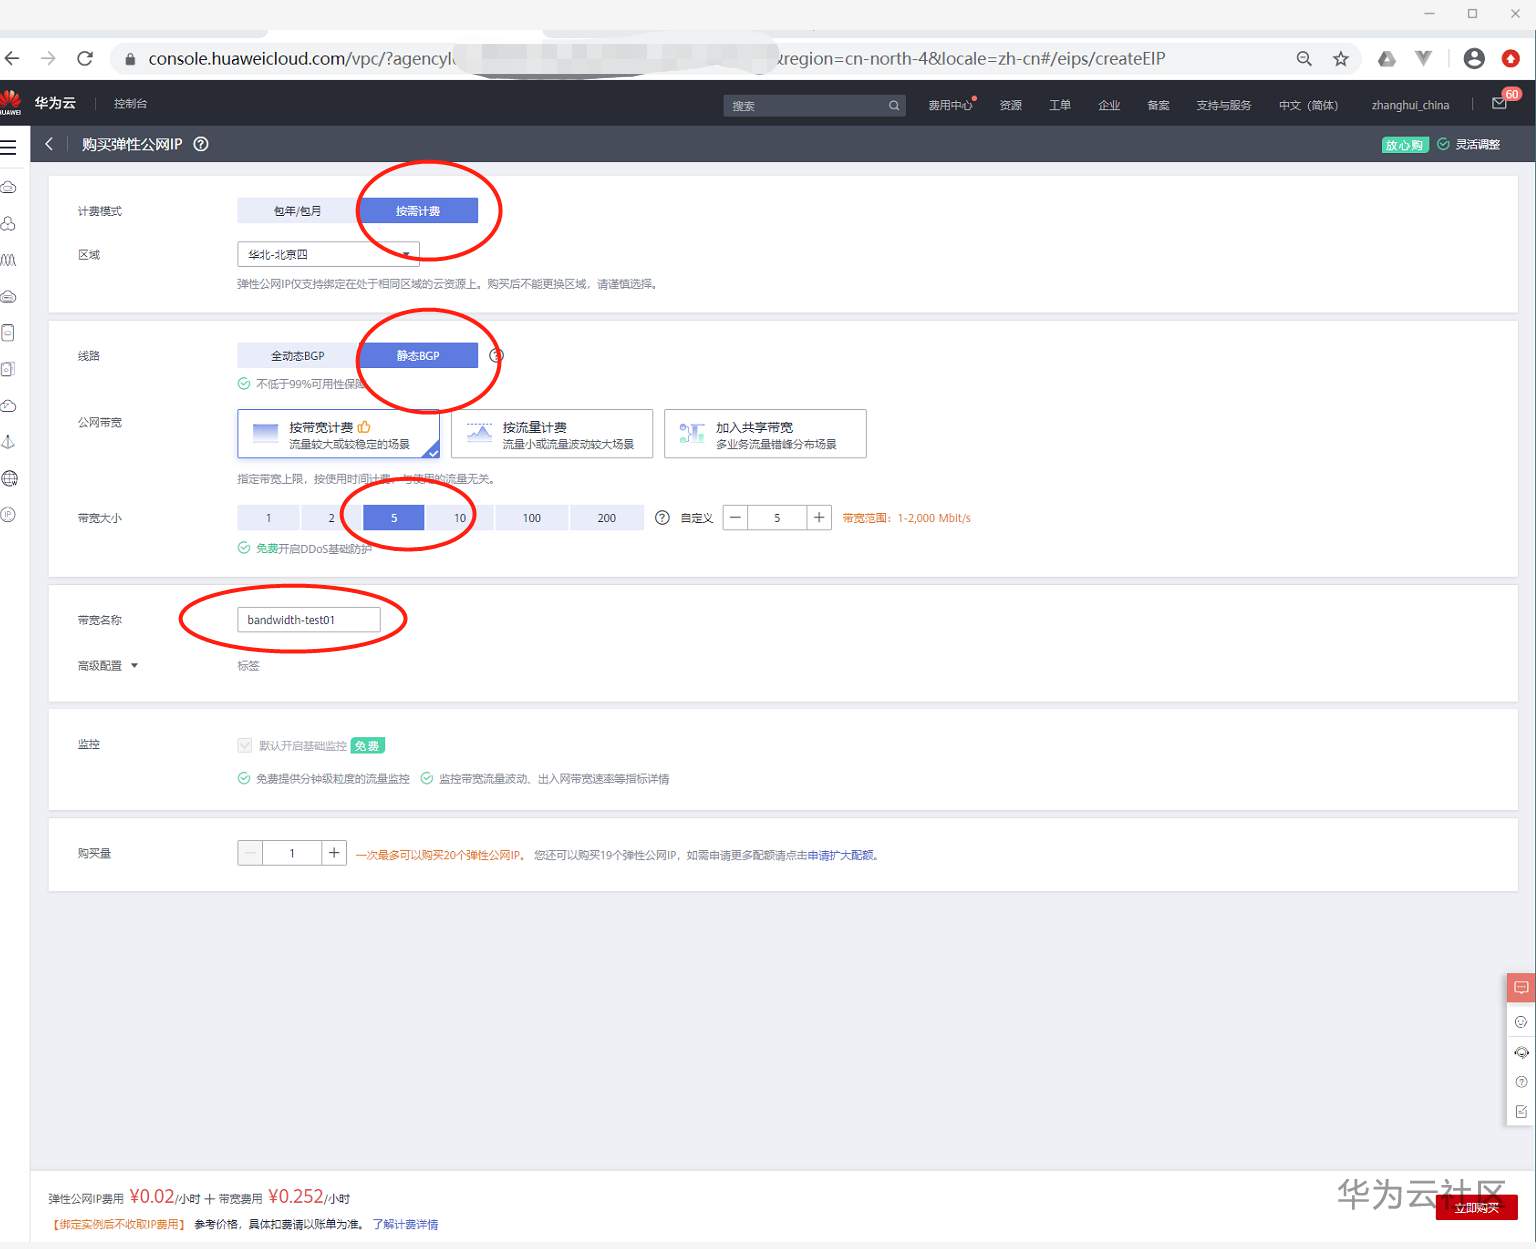Viewport: 1536px width, 1249px height.
Task: Open zhanghui_china account menu
Action: 1410,105
